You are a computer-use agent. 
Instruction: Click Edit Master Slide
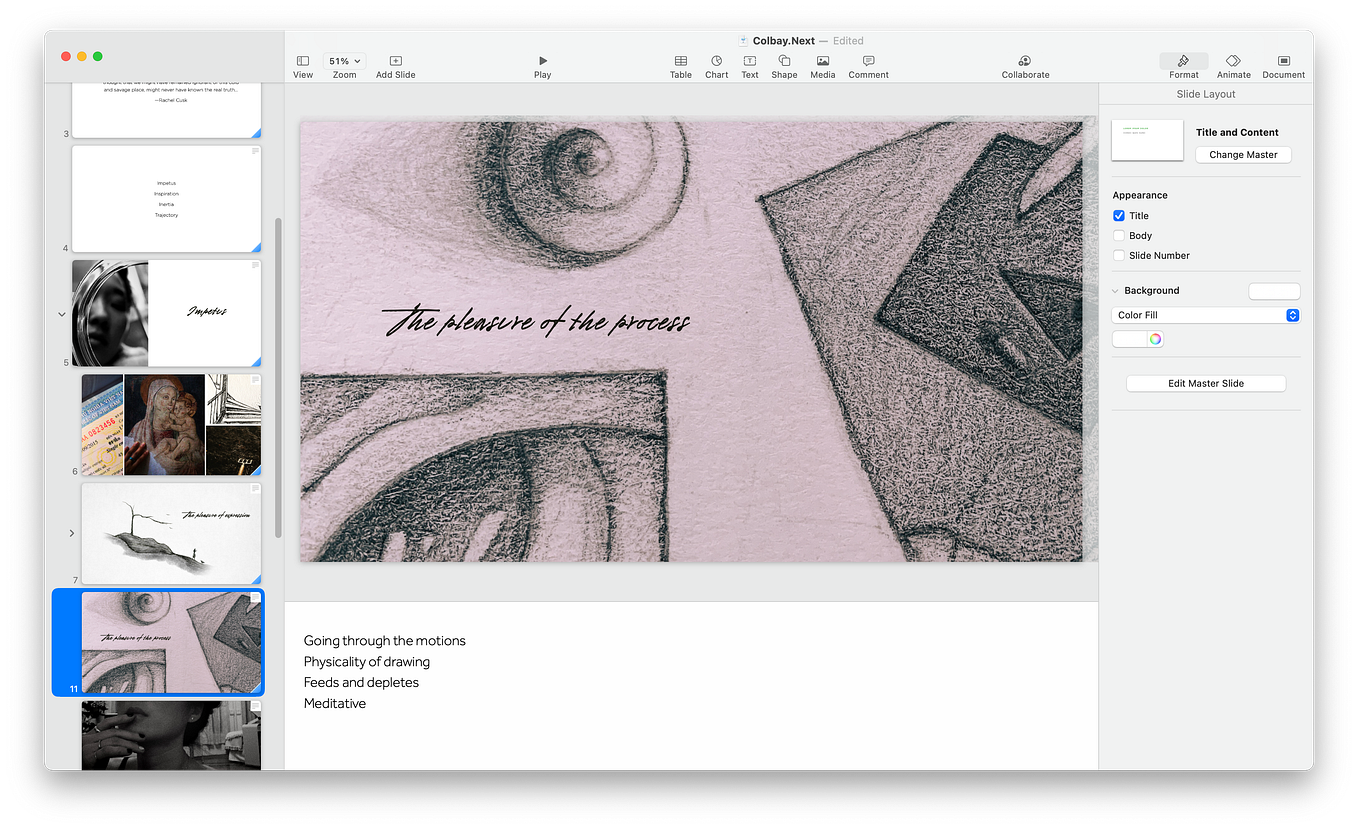click(1206, 383)
